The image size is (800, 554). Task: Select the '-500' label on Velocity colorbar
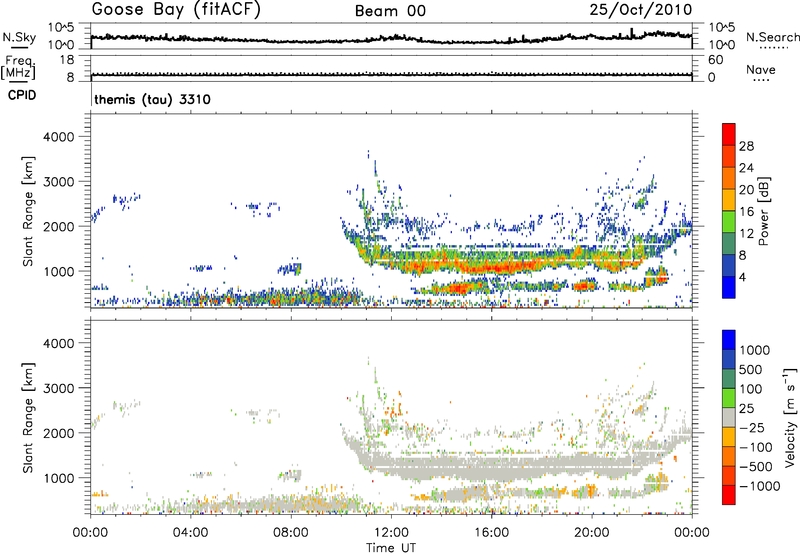(x=756, y=467)
